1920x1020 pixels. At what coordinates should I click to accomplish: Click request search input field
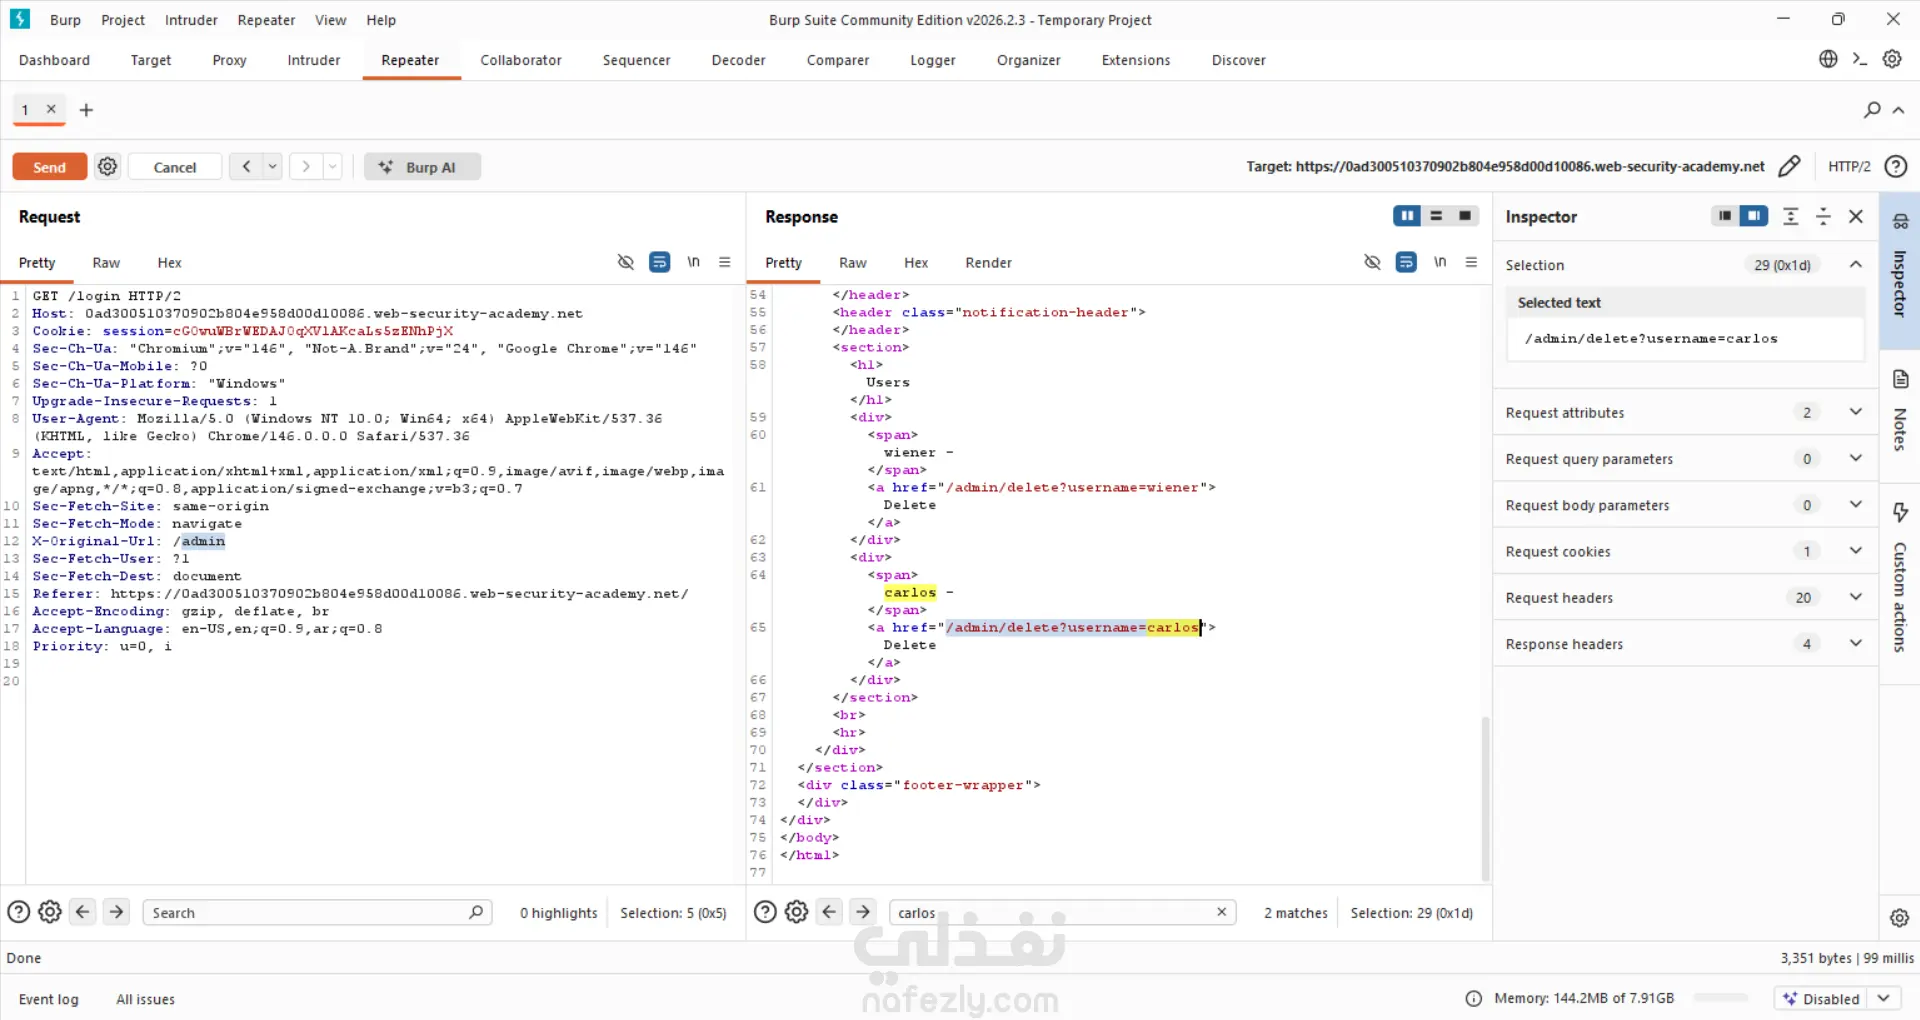click(318, 912)
